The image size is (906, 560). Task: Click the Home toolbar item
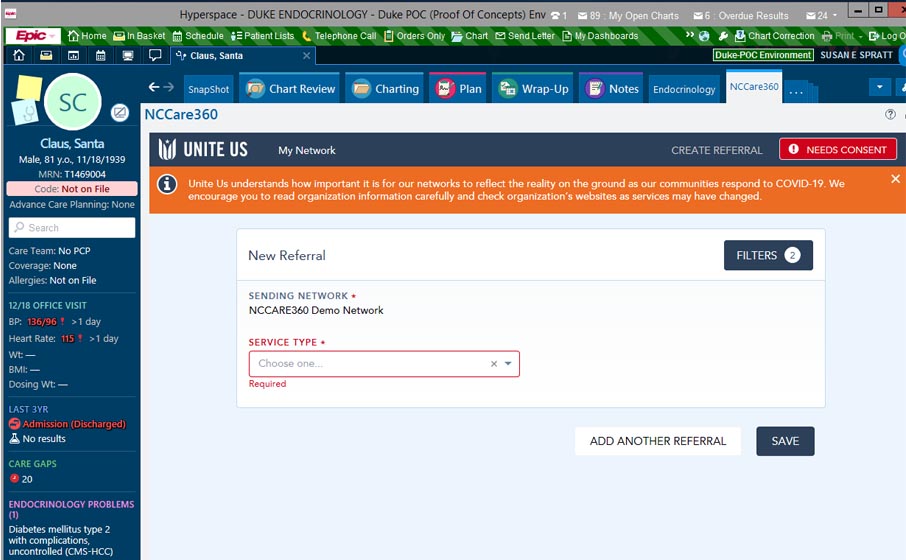point(87,36)
